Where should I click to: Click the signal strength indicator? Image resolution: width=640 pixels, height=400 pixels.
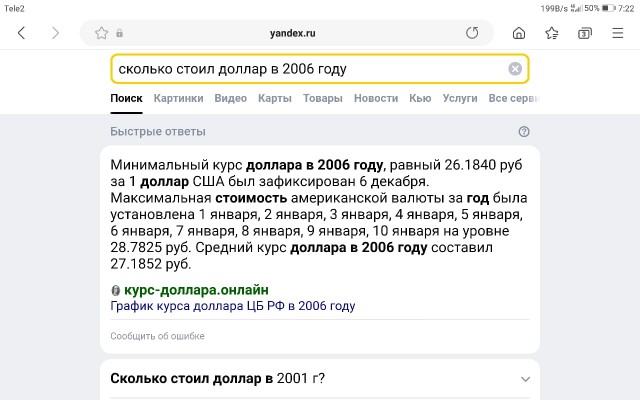pos(576,8)
